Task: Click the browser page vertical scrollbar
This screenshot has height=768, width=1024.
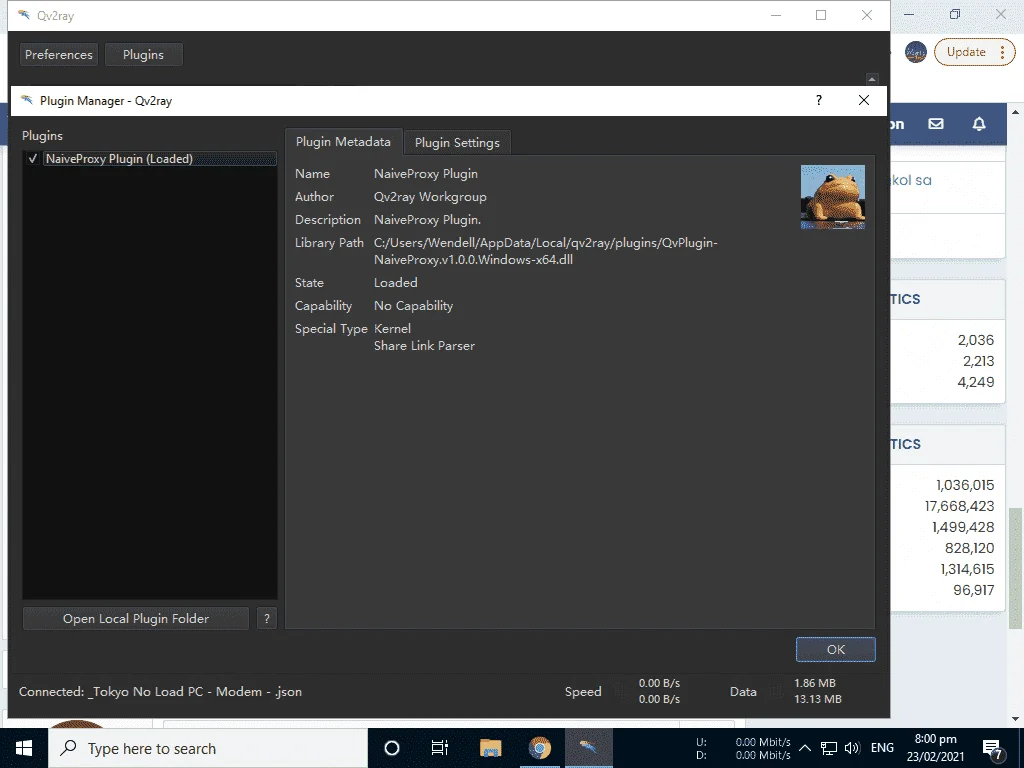Action: click(x=1016, y=568)
